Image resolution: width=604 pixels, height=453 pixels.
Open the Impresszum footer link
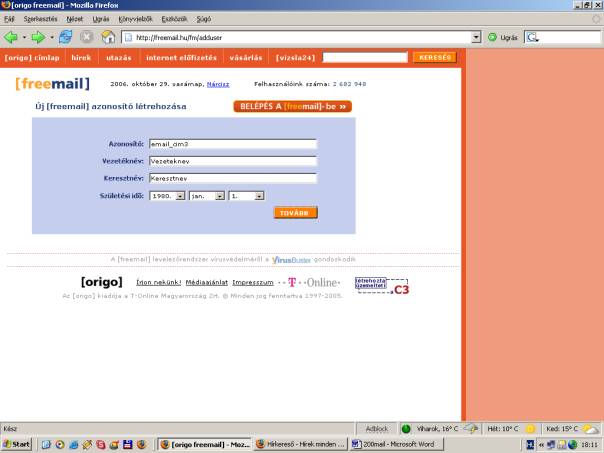click(252, 282)
